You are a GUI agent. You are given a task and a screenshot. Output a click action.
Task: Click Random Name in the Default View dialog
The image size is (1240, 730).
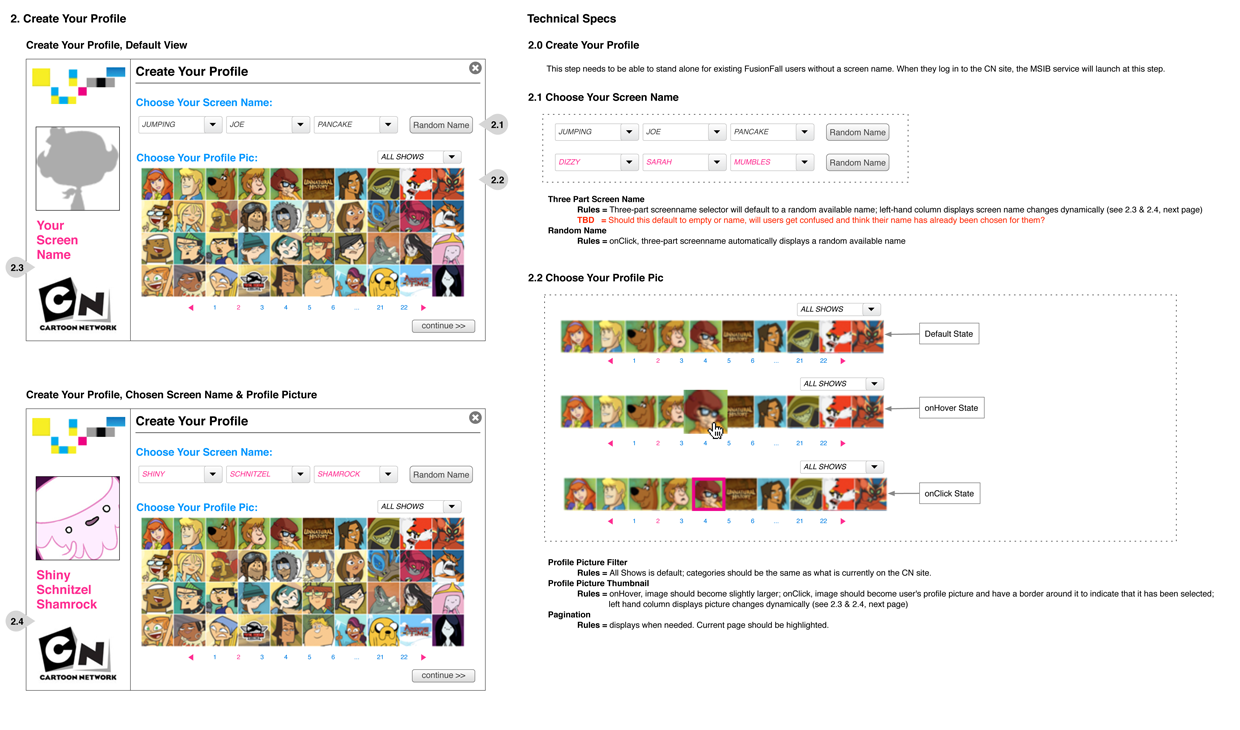coord(441,125)
